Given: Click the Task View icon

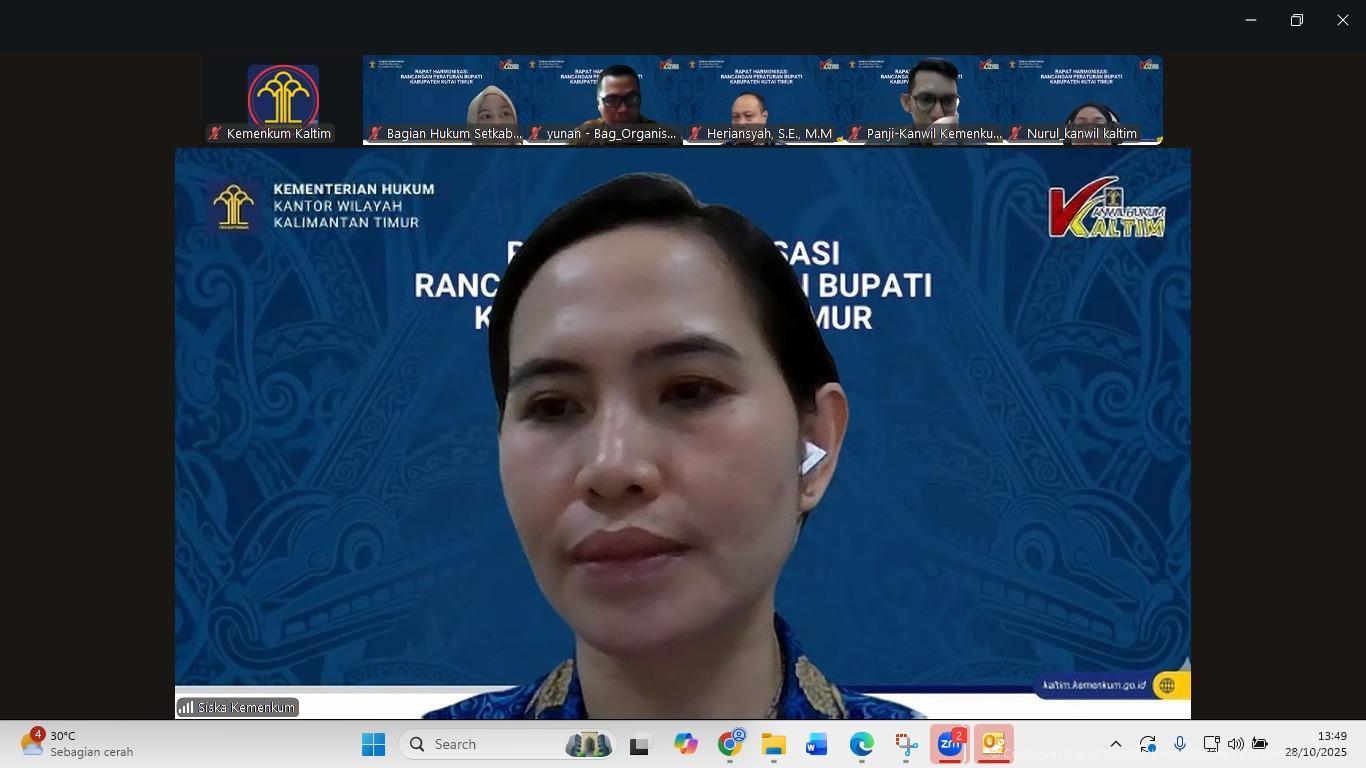Looking at the screenshot, I should 639,745.
